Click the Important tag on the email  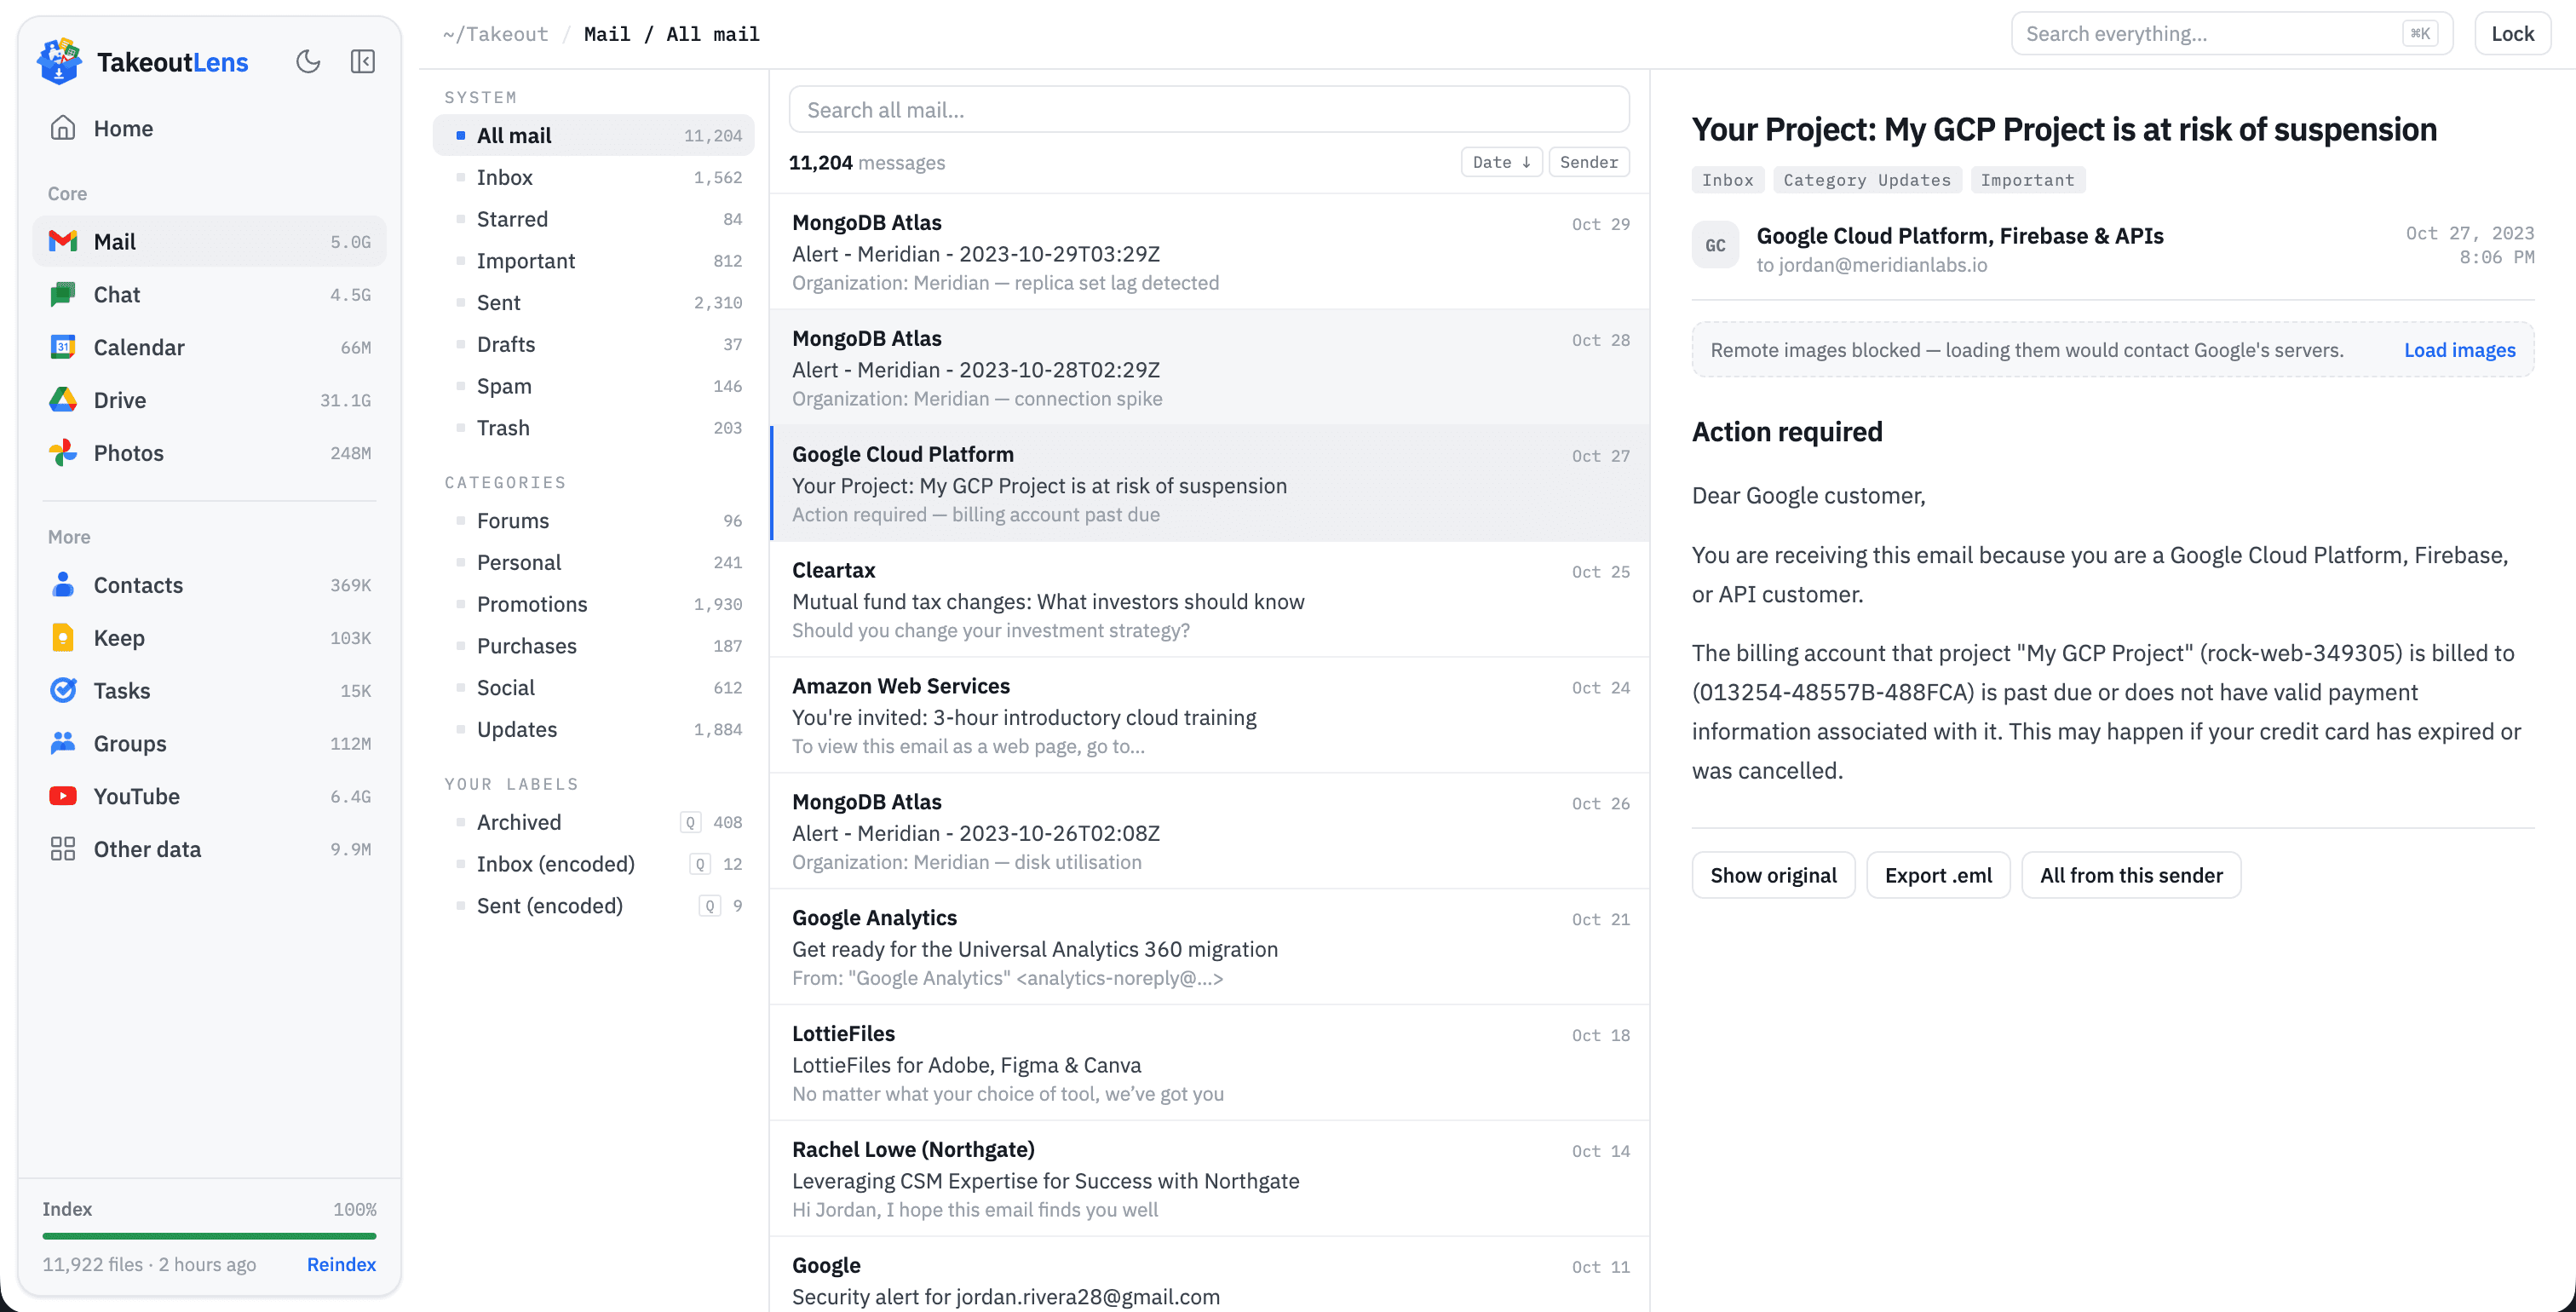coord(2027,180)
